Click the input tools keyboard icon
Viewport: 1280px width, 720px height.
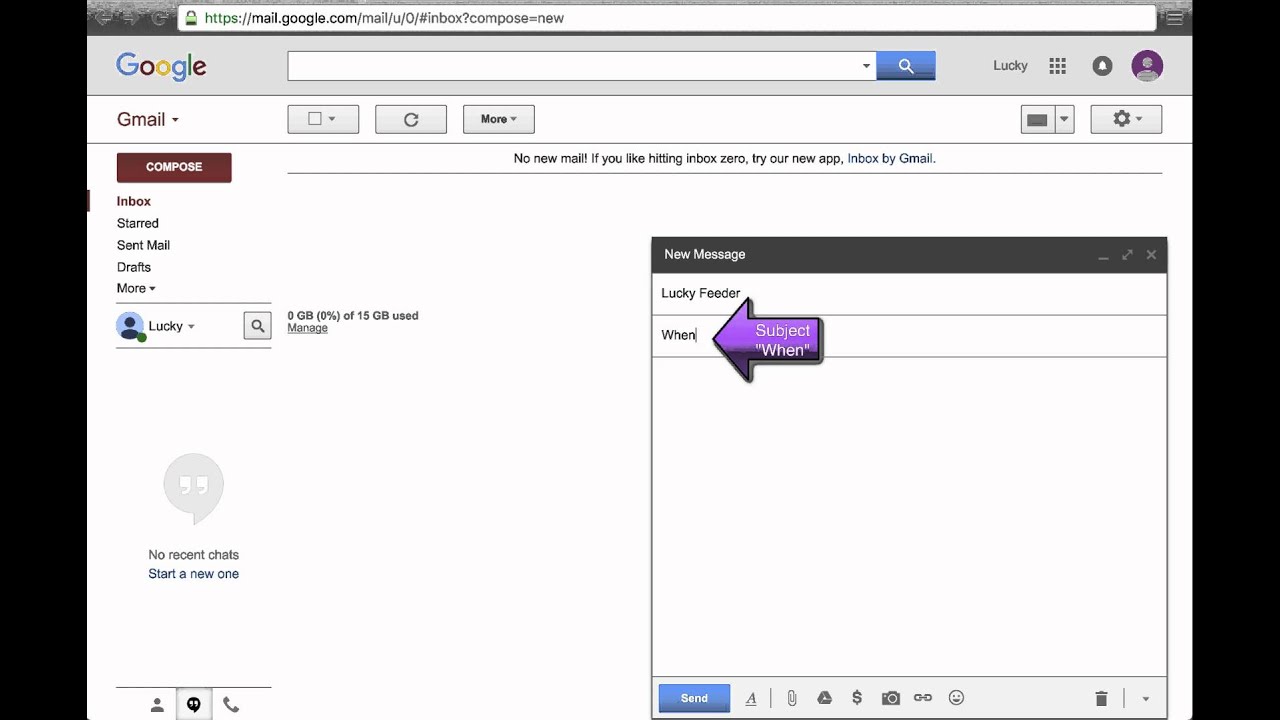pos(1037,119)
